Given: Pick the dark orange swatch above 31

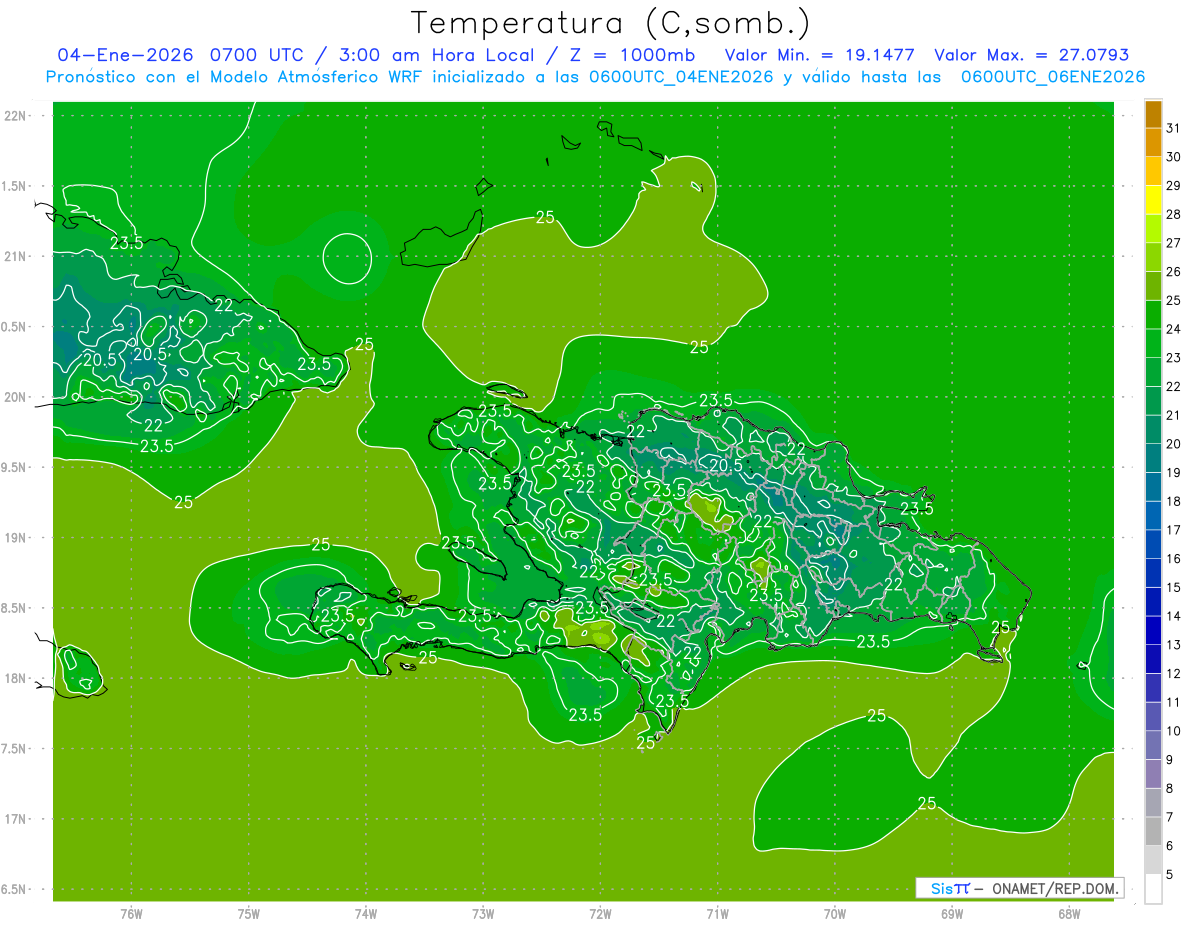Looking at the screenshot, I should point(1153,114).
